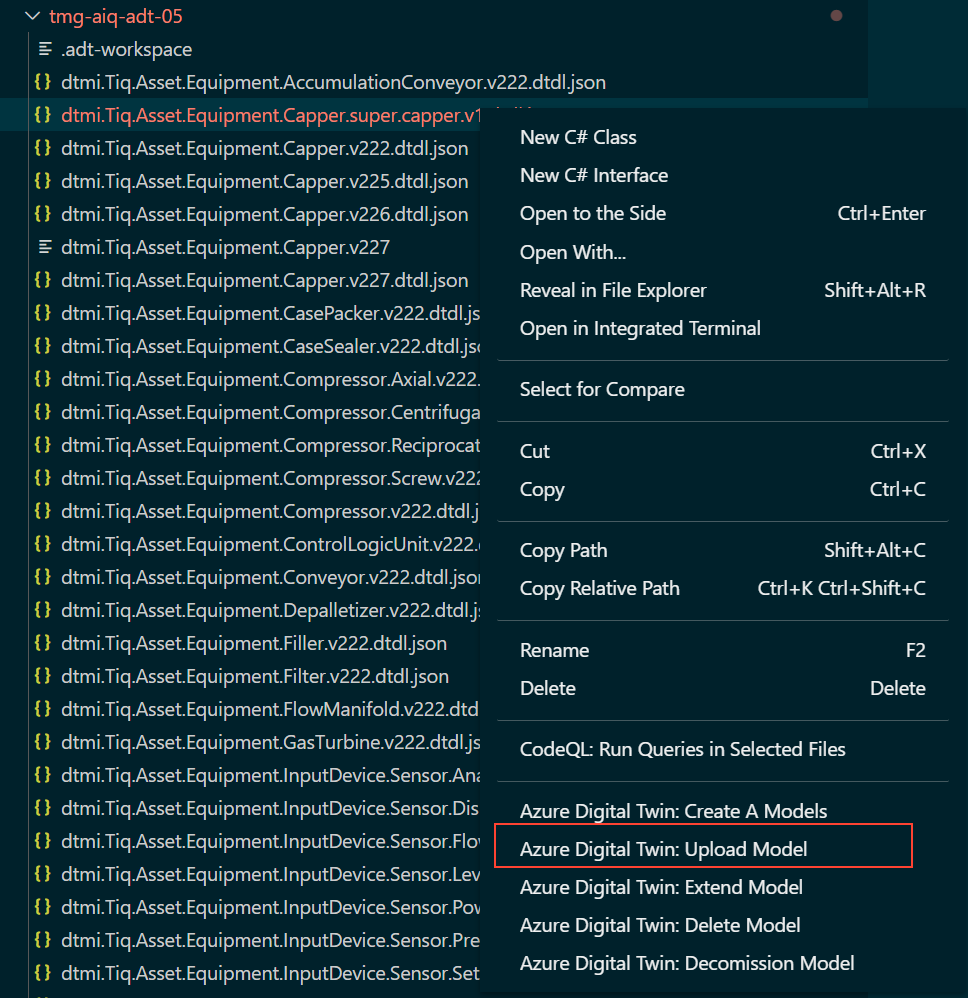The height and width of the screenshot is (998, 968).
Task: Open the InputDevice.Sensor.Pow file
Action: pyautogui.click(x=270, y=908)
